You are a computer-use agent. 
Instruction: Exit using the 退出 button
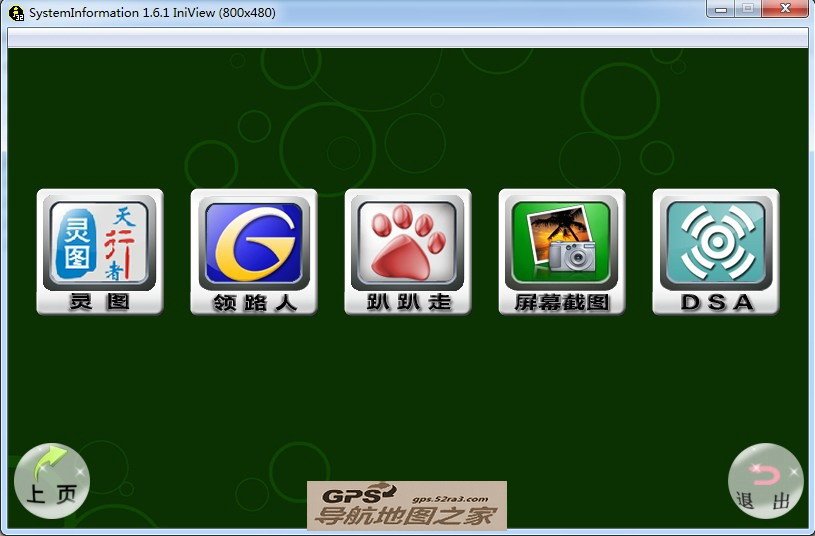(765, 481)
